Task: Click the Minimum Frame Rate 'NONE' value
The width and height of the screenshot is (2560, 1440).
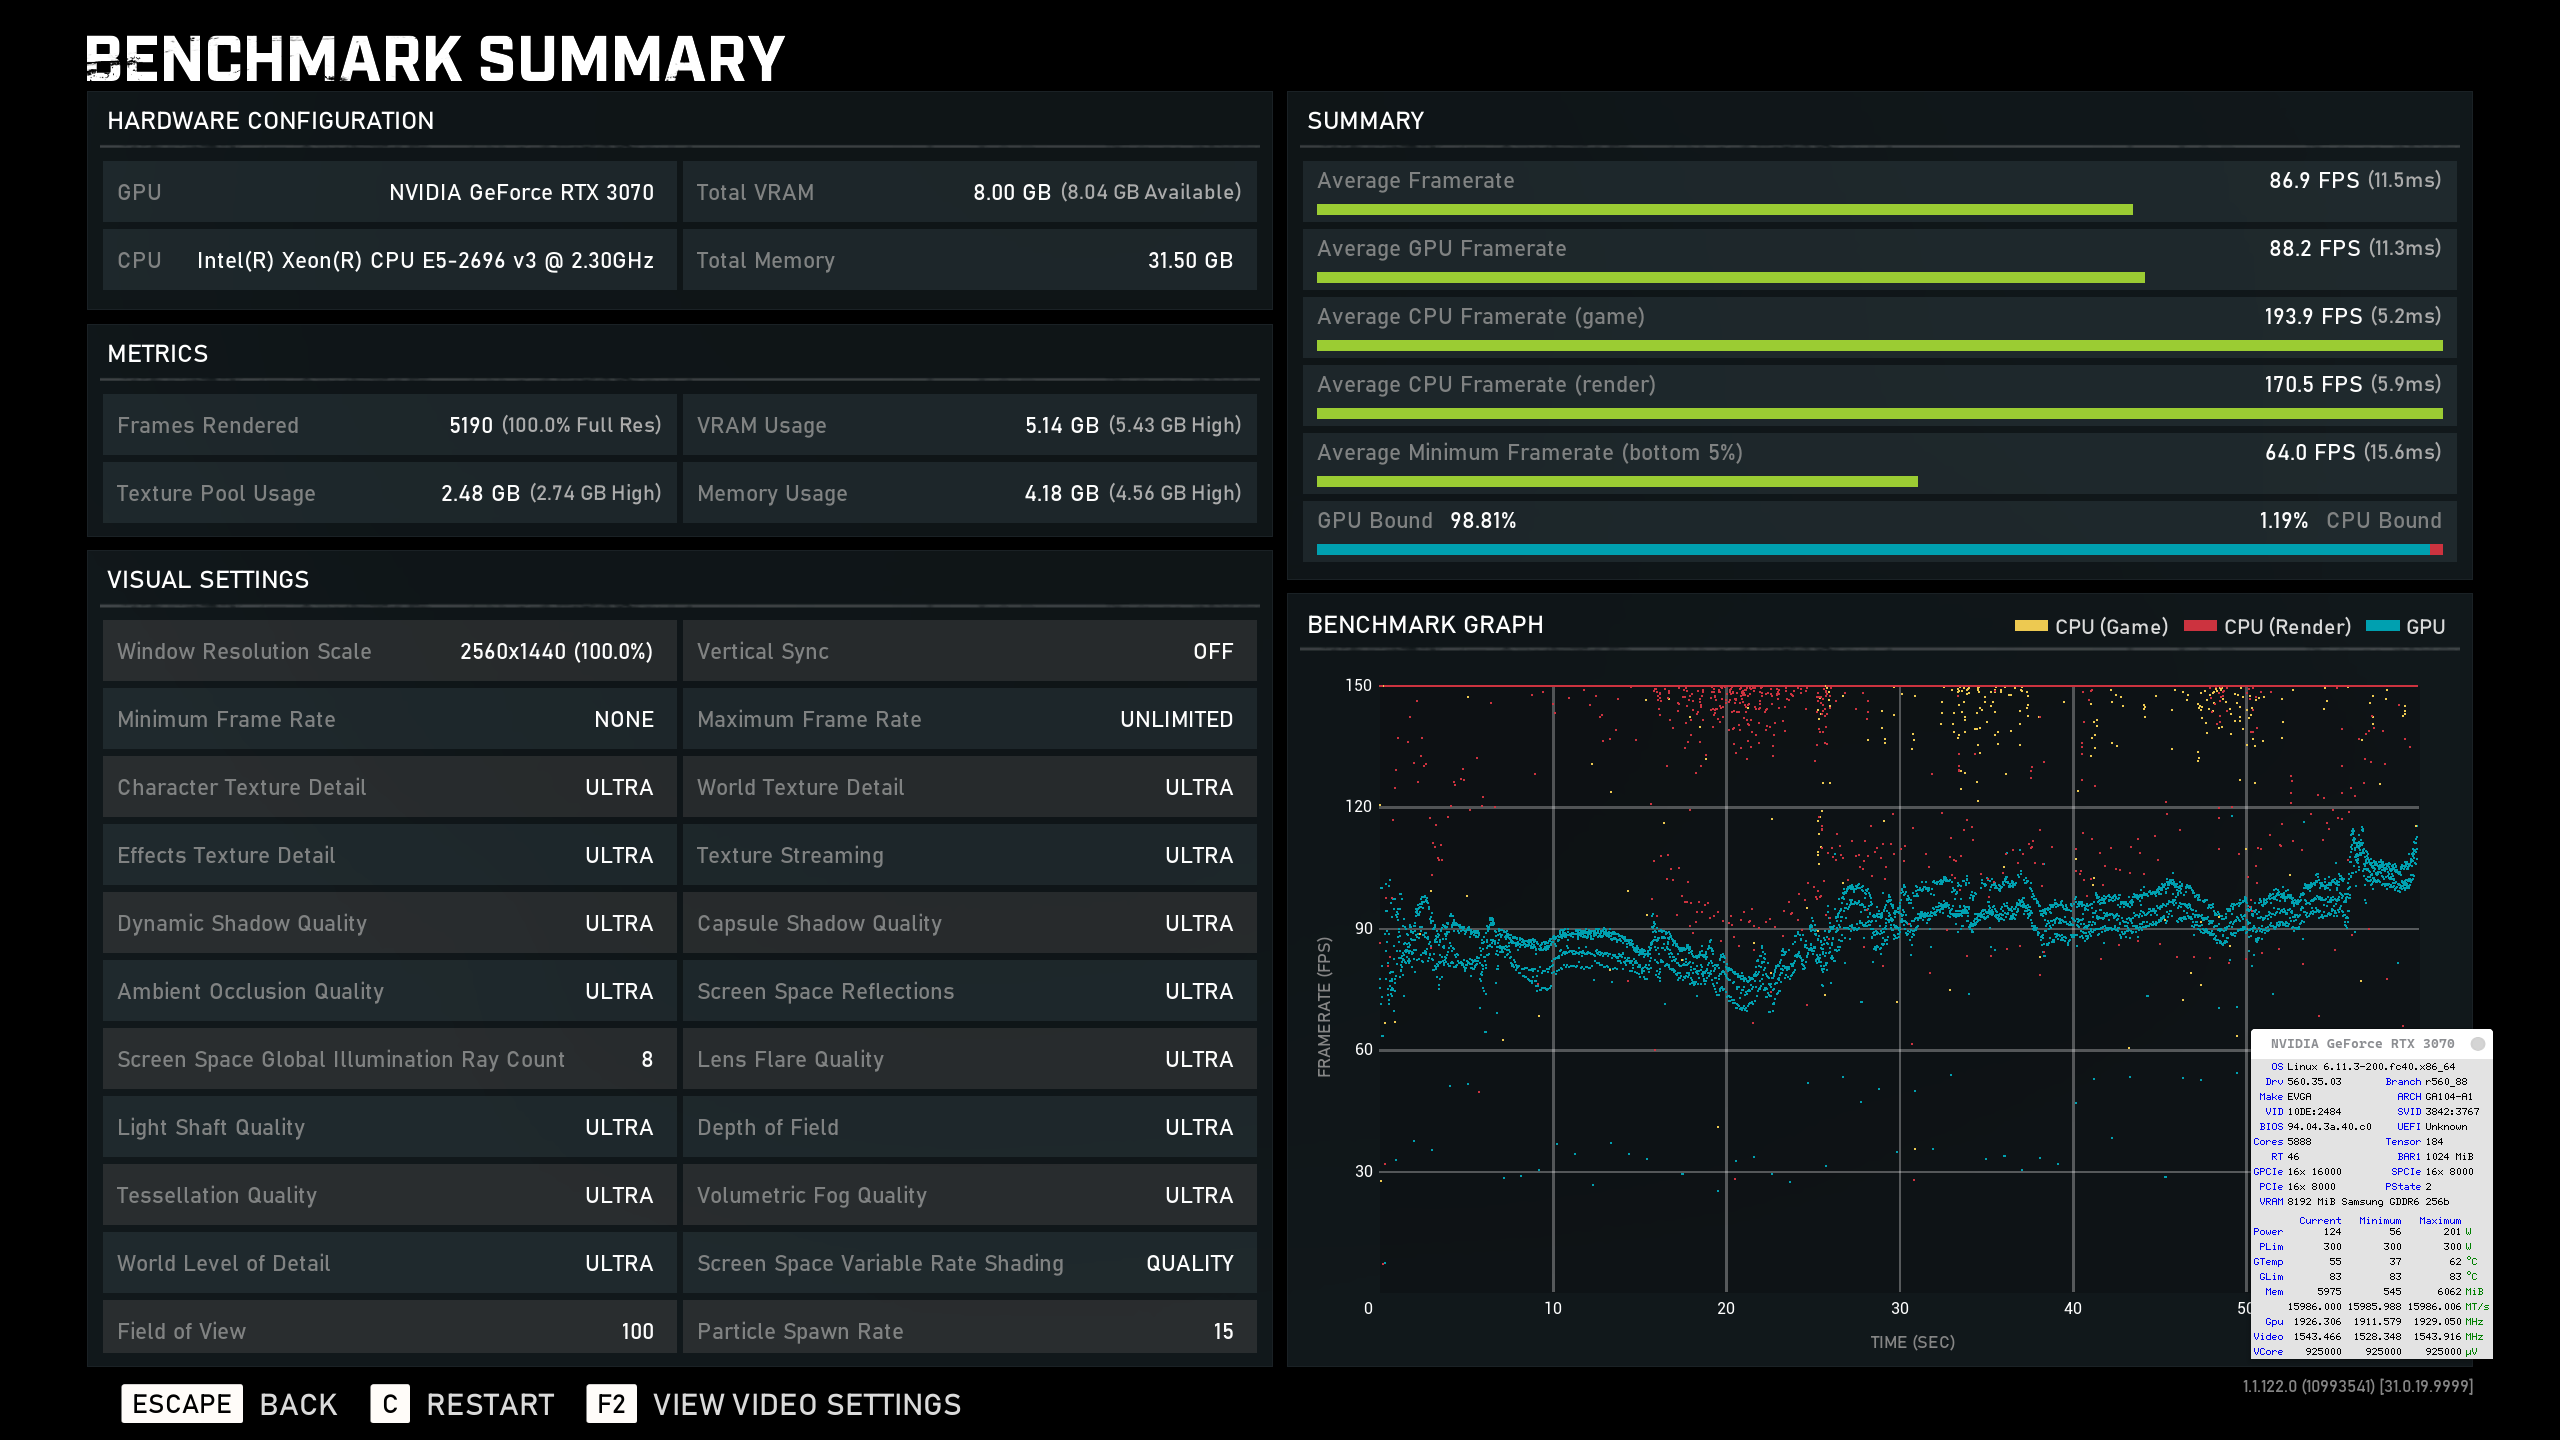Action: pyautogui.click(x=624, y=719)
